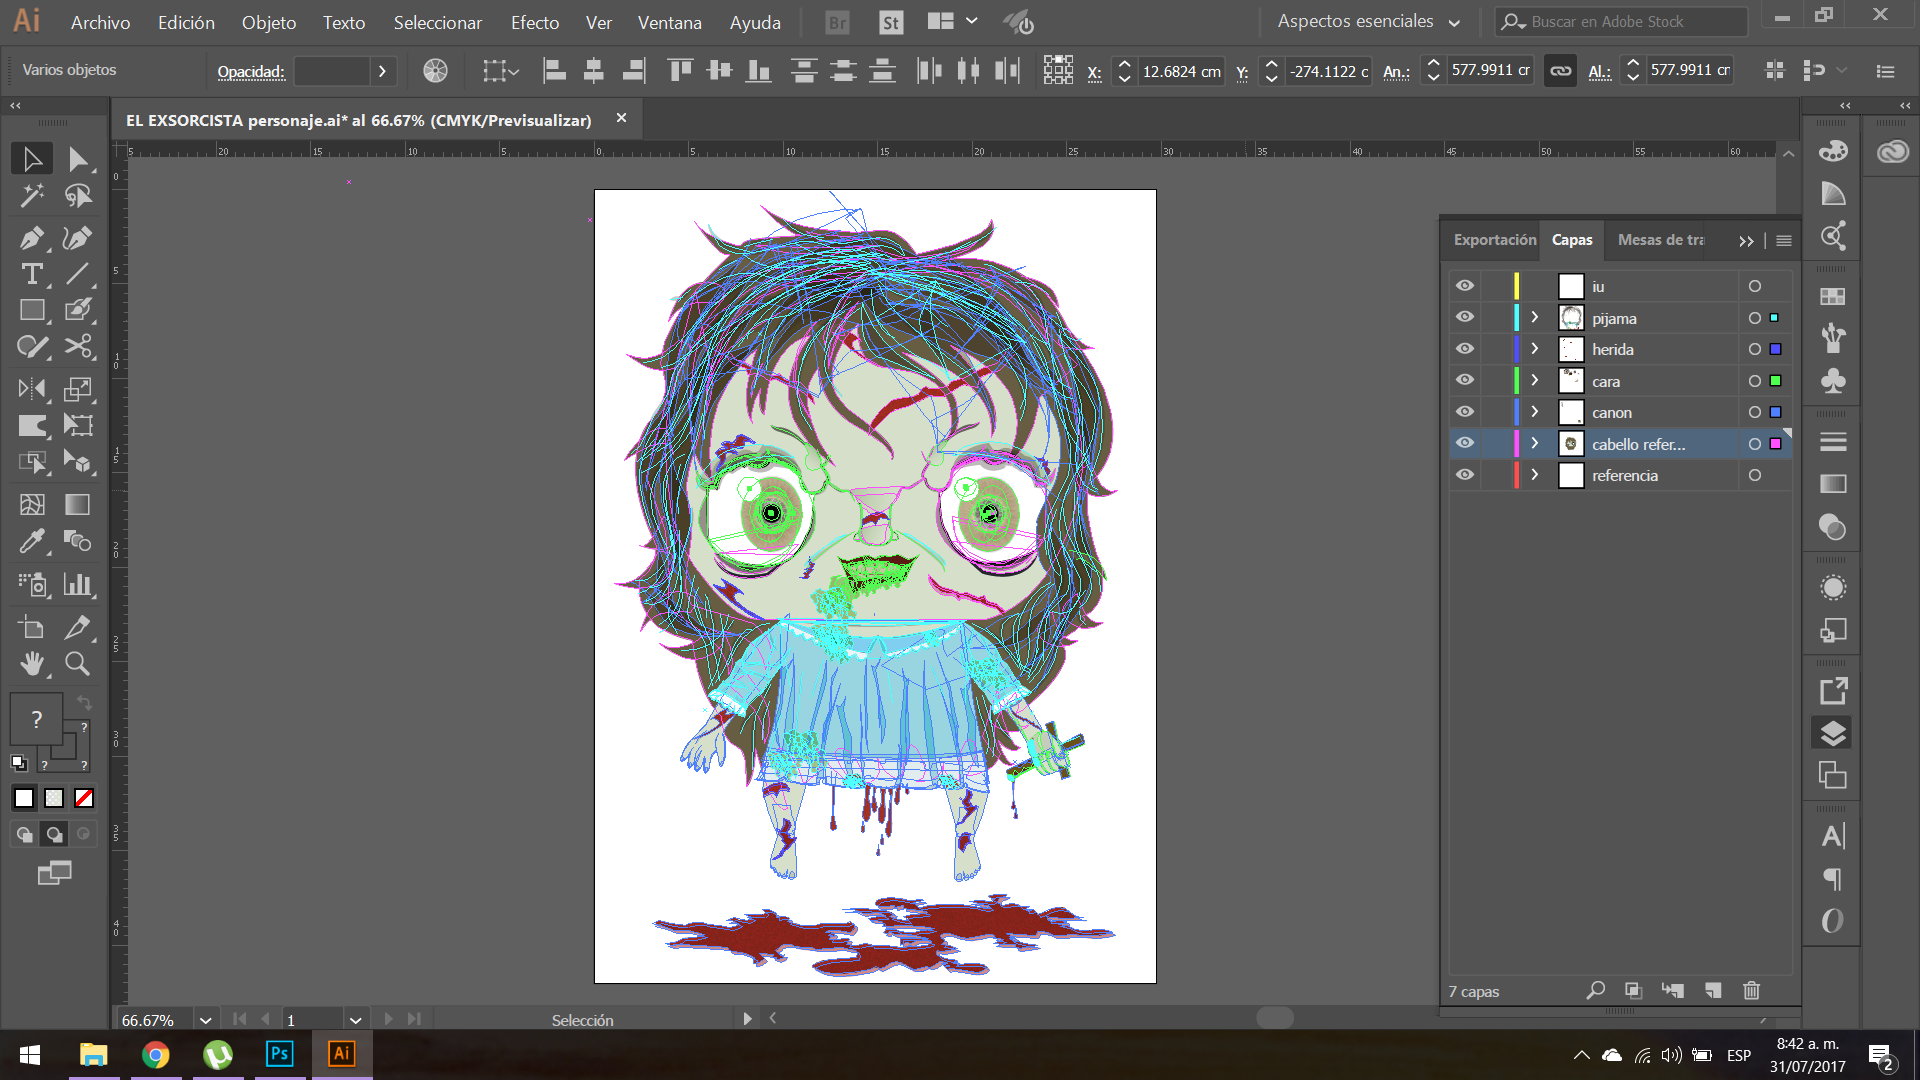Select the Eyedropper tool
Image resolution: width=1920 pixels, height=1080 pixels.
point(32,541)
